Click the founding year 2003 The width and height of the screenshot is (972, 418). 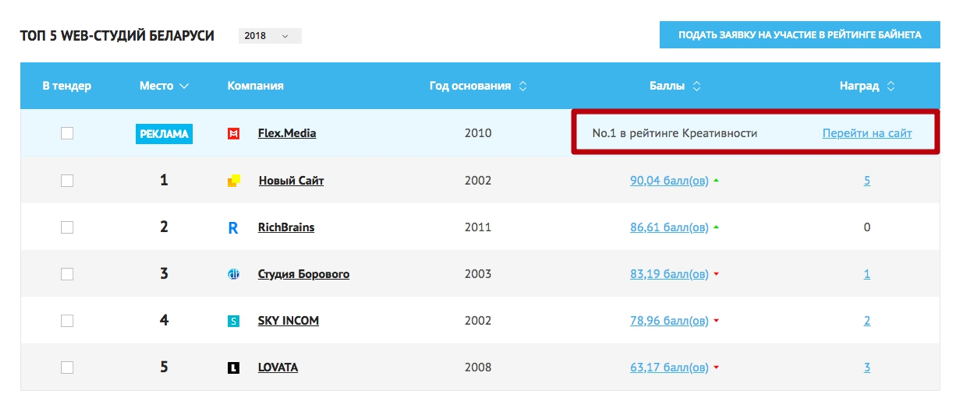tap(478, 274)
